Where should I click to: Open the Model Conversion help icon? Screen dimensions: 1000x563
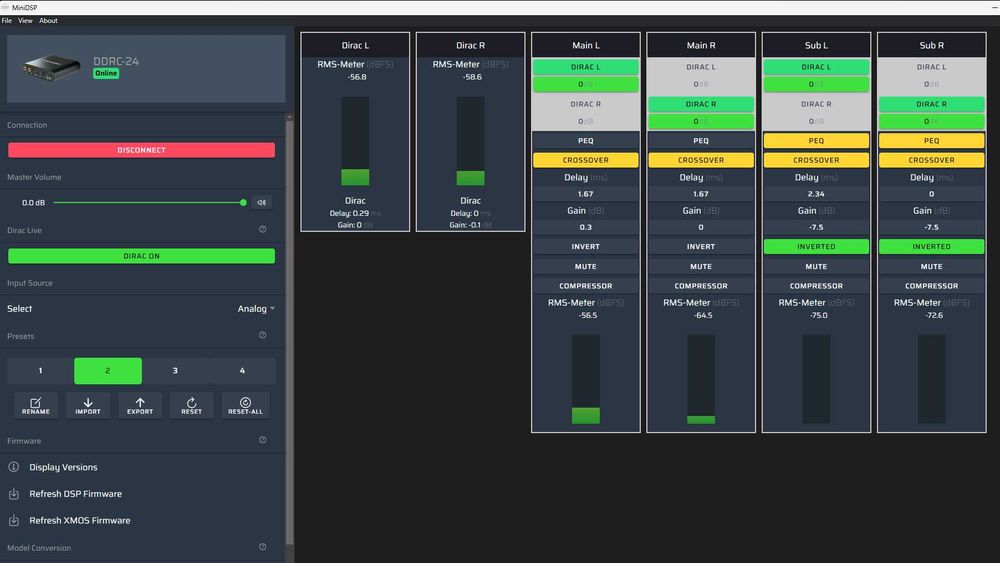click(x=263, y=547)
